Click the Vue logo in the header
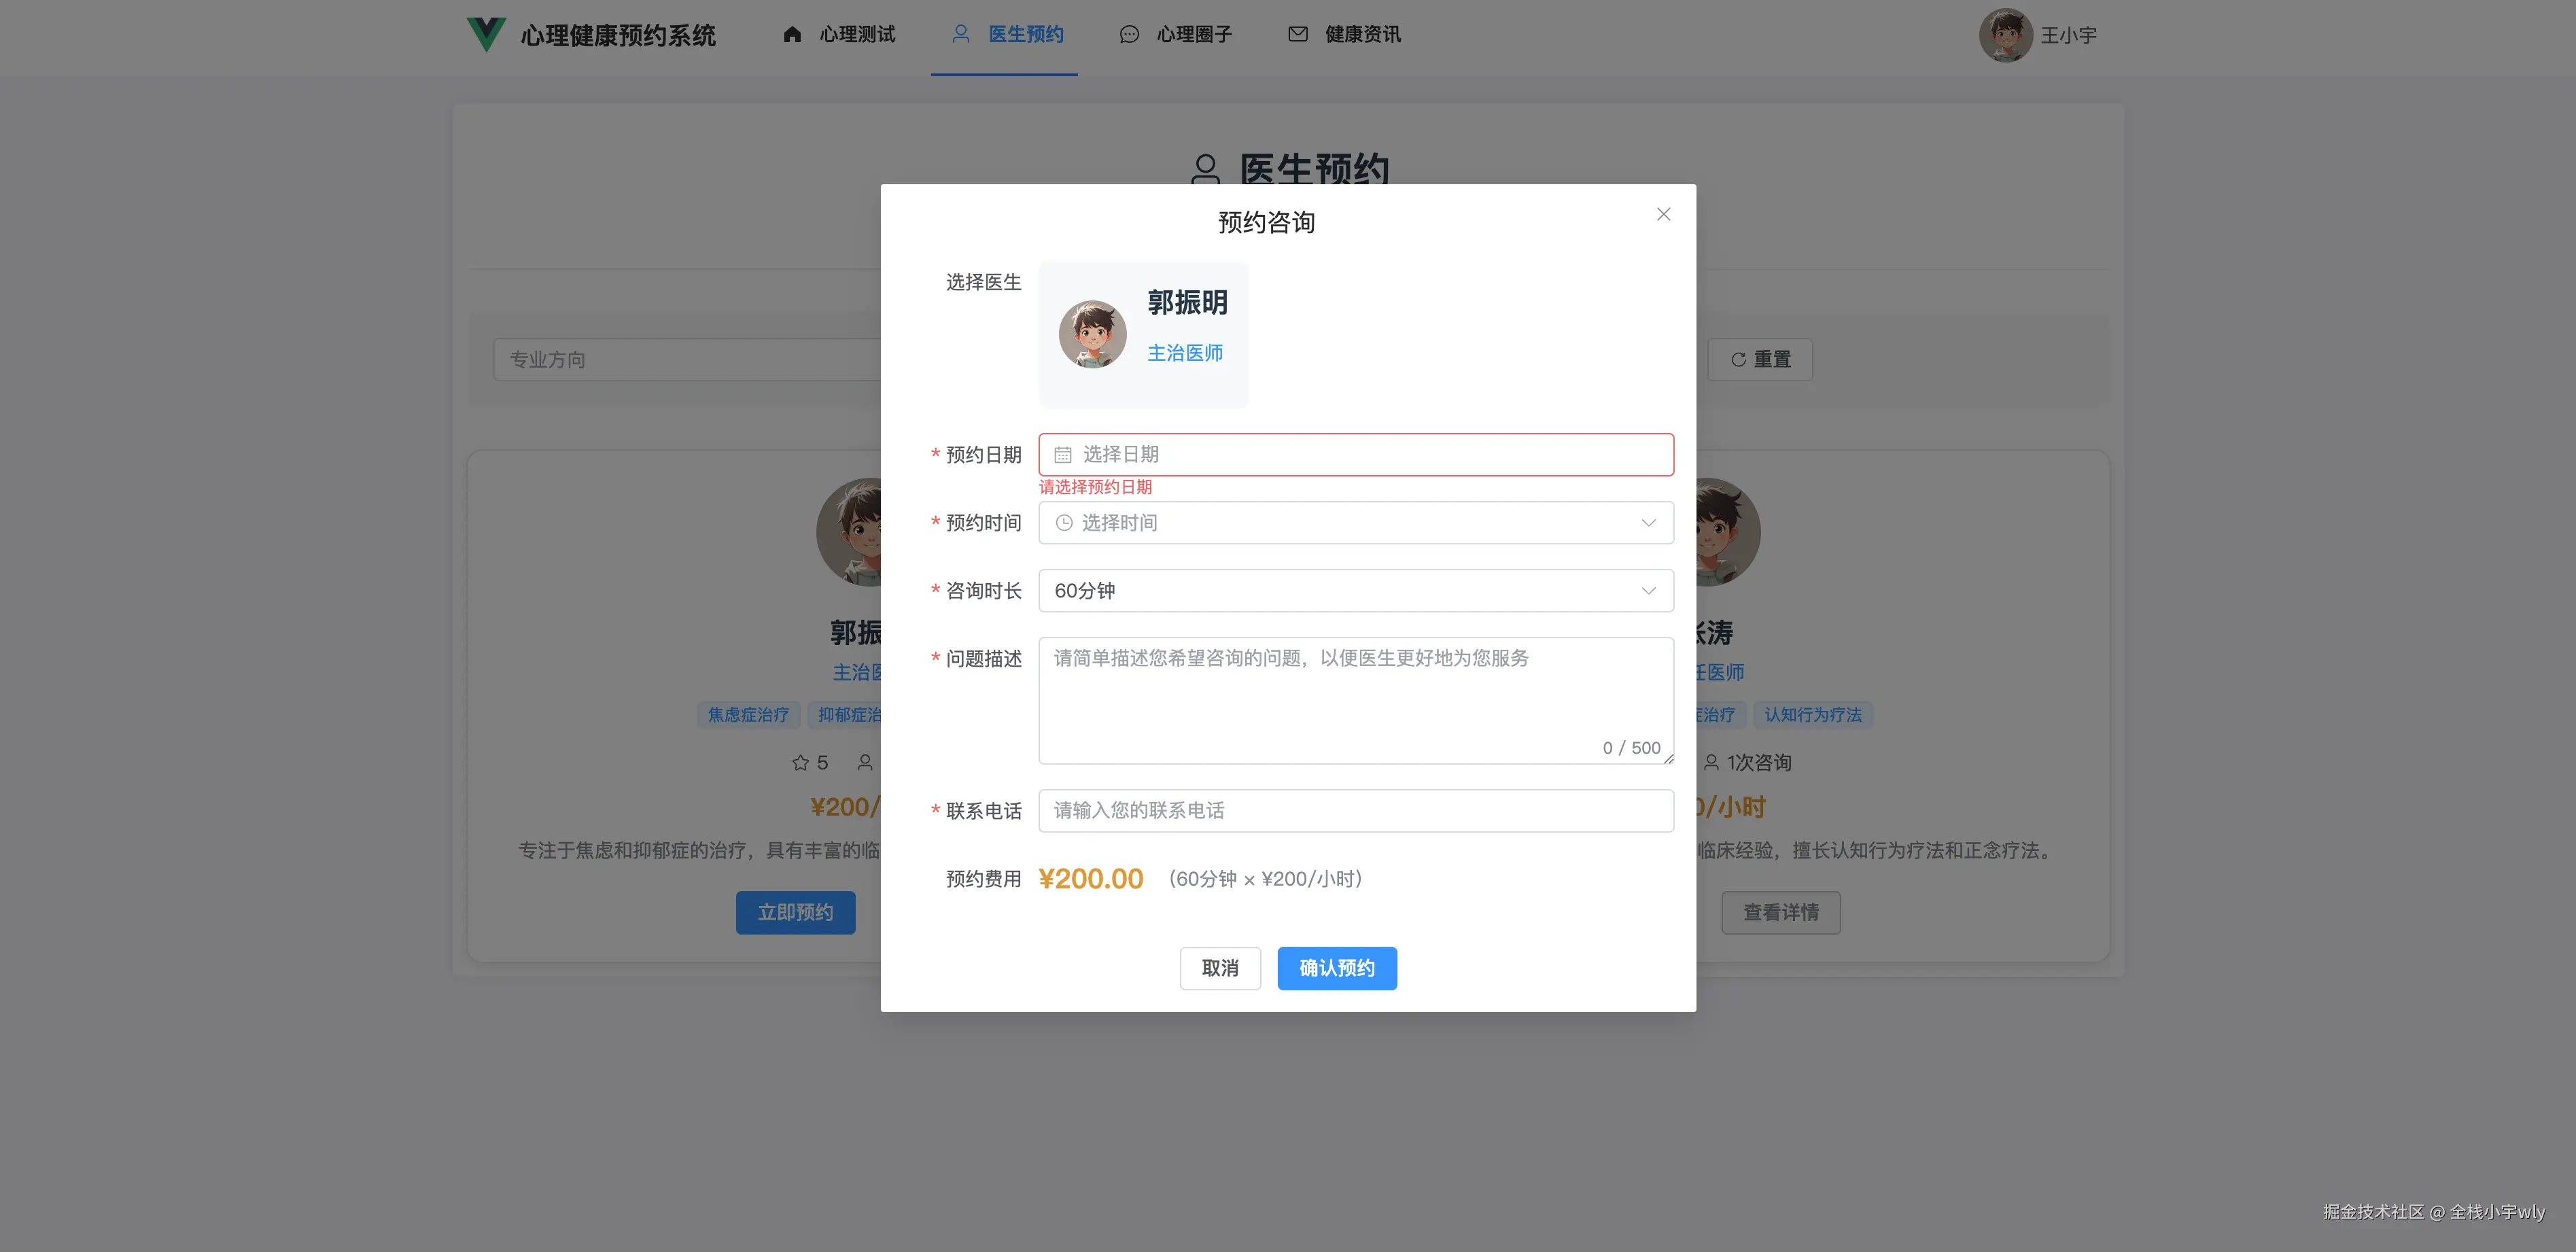 (485, 34)
